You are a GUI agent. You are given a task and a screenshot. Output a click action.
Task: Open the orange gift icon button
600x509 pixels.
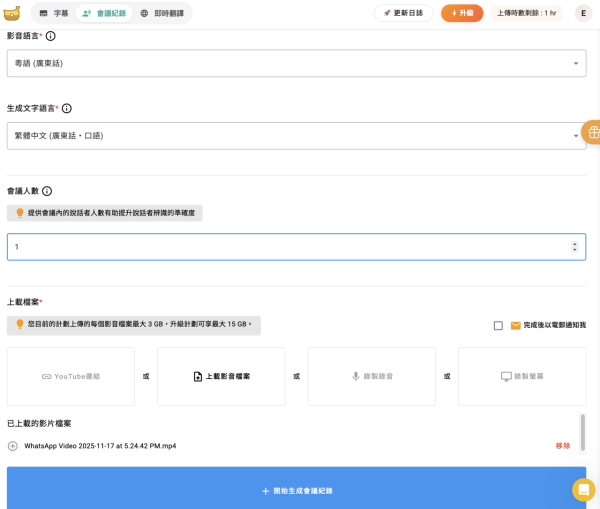(x=592, y=132)
